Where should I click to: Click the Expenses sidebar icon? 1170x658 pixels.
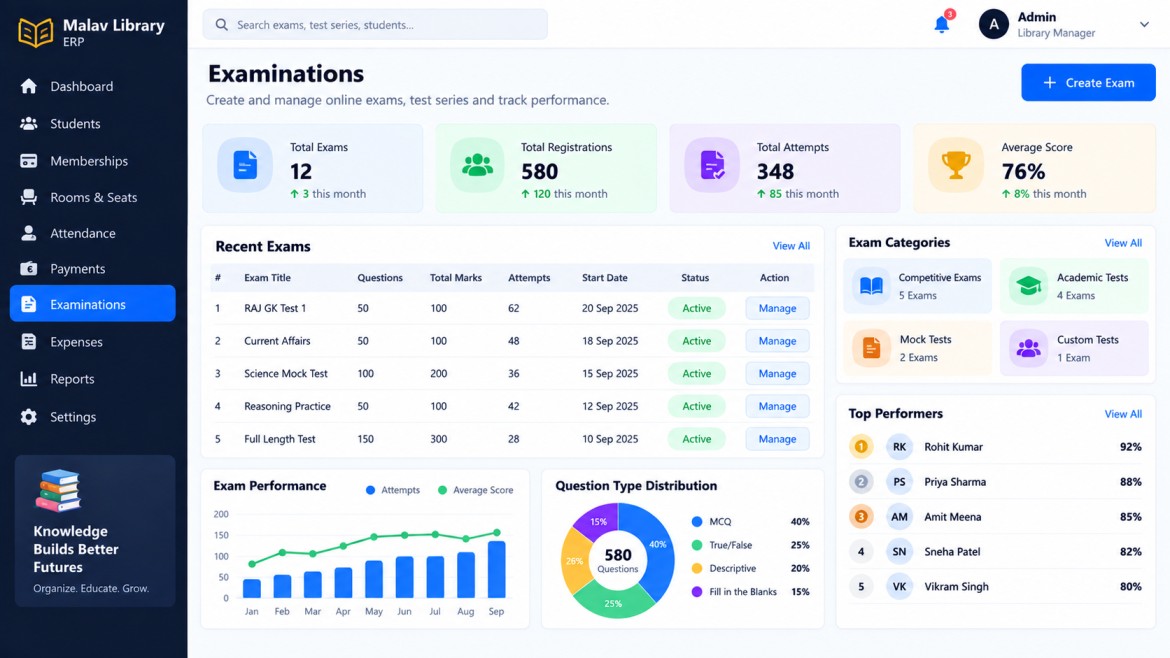click(28, 342)
